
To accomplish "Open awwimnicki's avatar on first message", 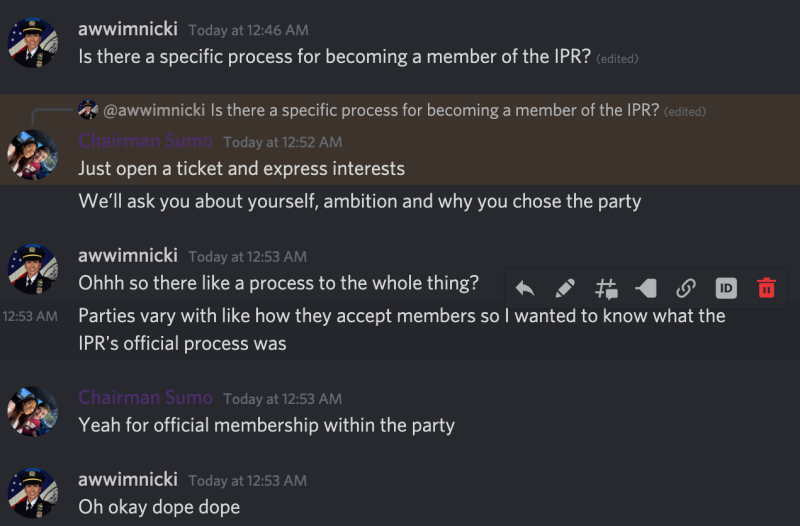I will [x=33, y=43].
